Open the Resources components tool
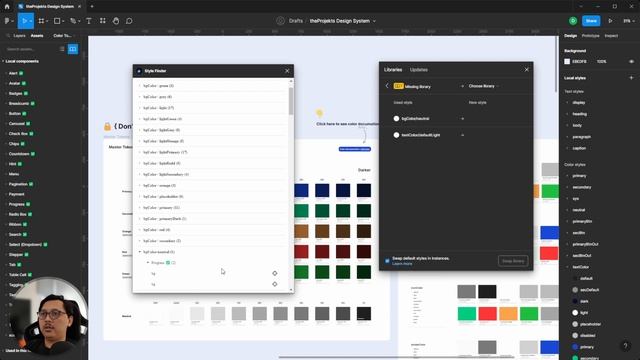Screen dimensions: 640x360 click(102, 21)
